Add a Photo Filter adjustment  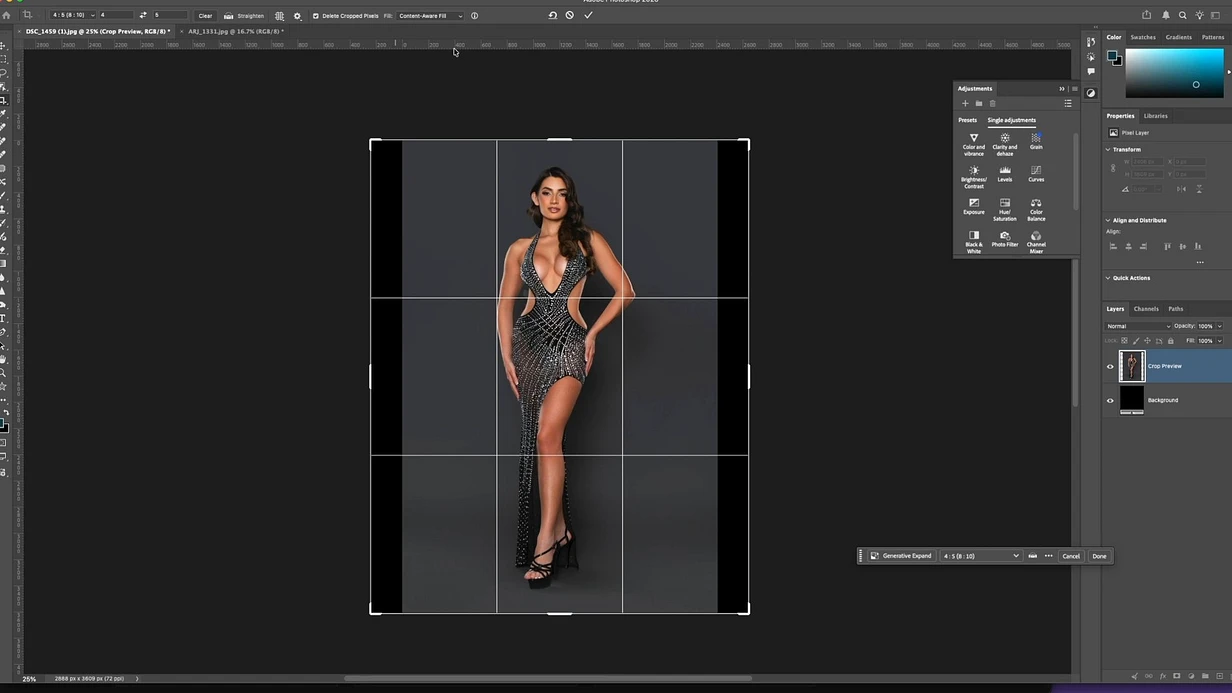coord(1005,239)
